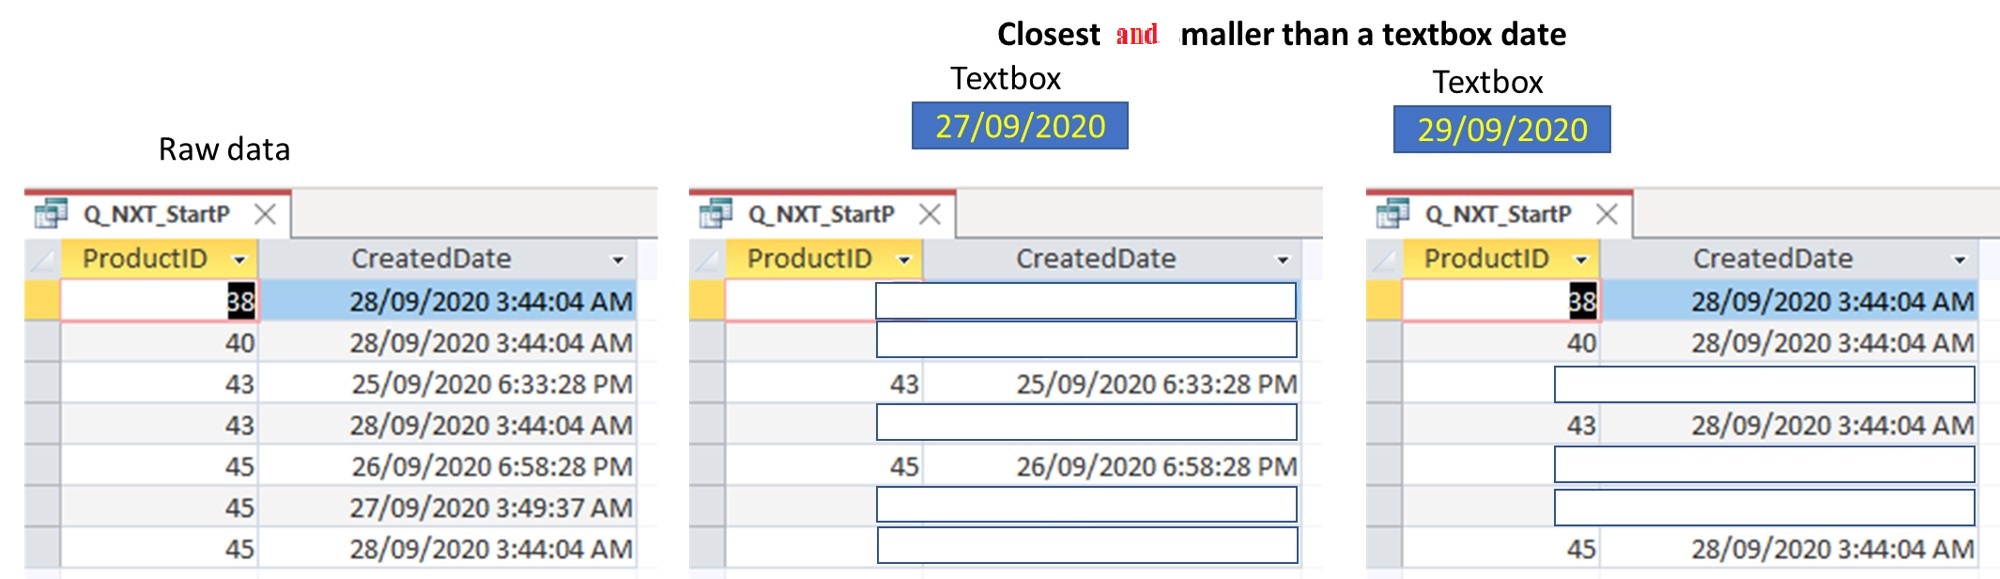This screenshot has width=2000, height=579.
Task: Click the query icon on the rightmost Q_NXT_StartP tab
Action: coord(1392,214)
